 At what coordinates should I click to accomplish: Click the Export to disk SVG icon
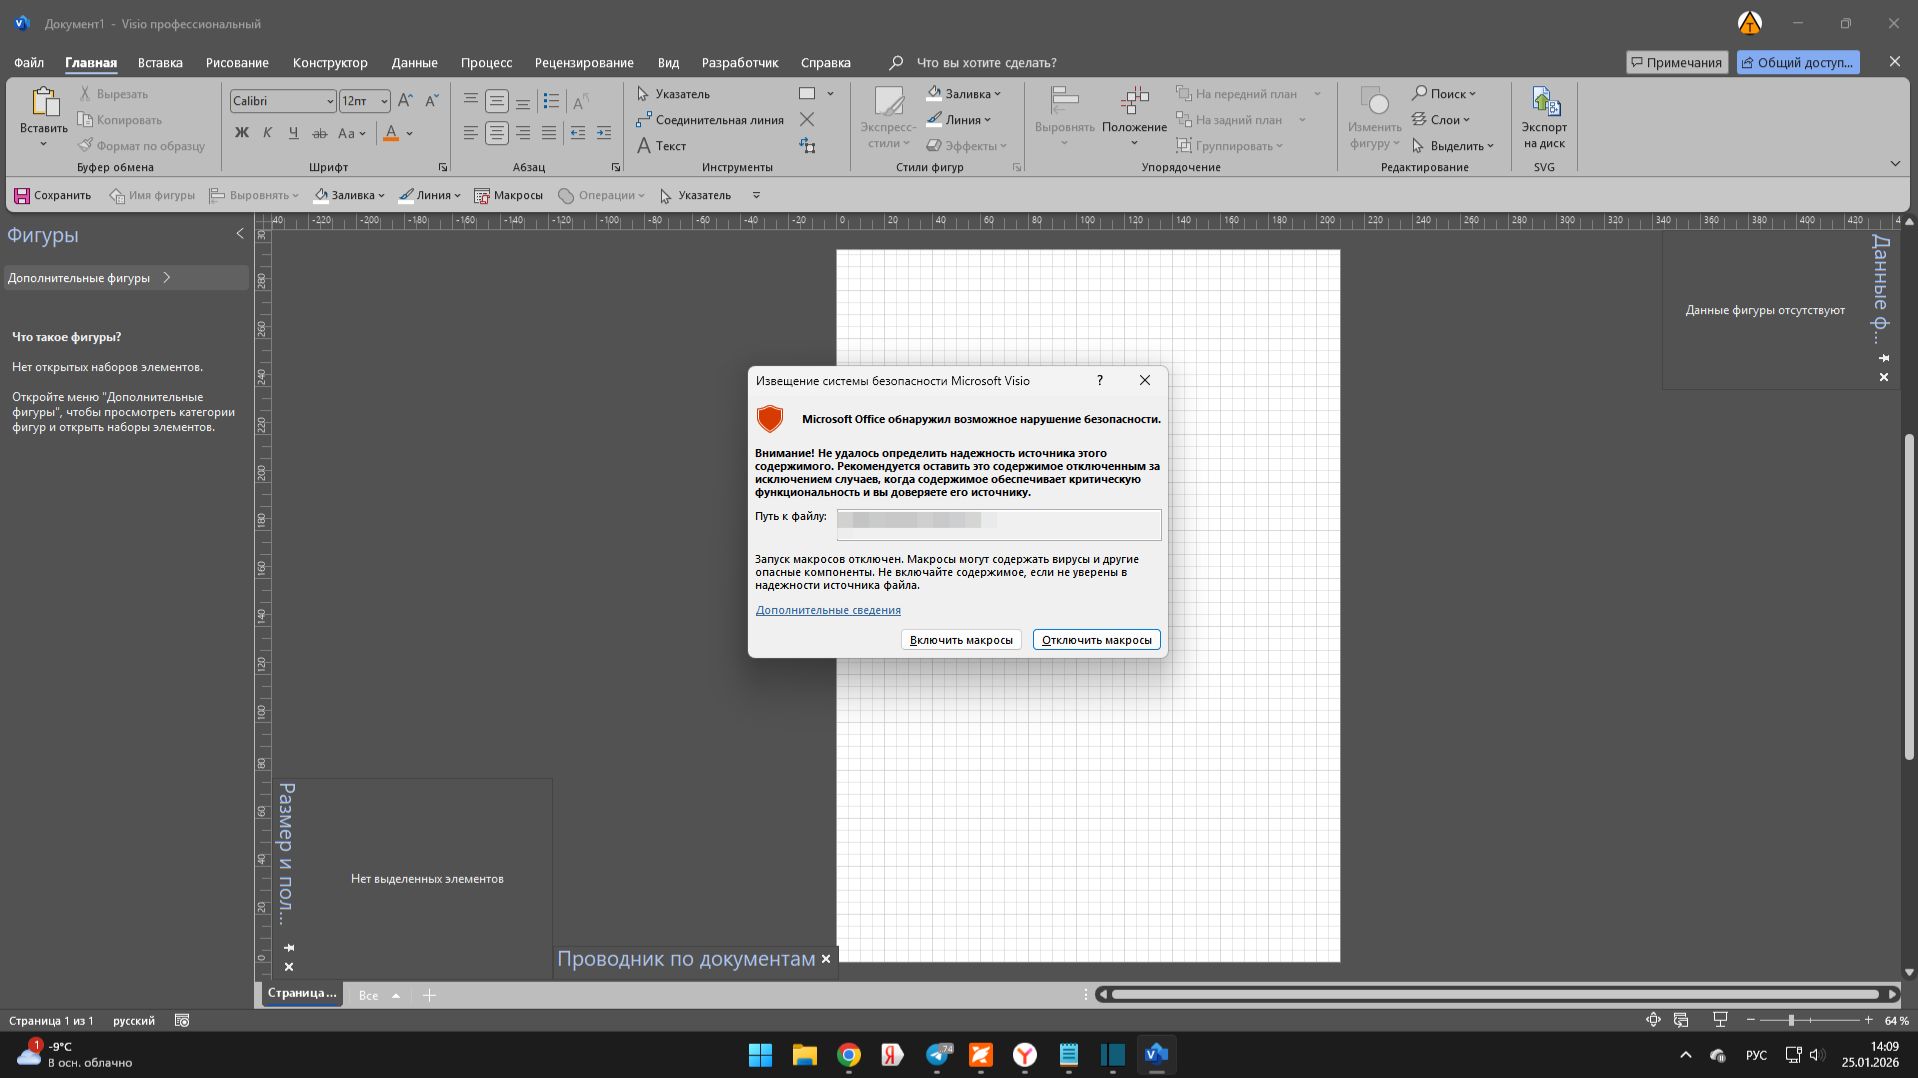coord(1543,103)
